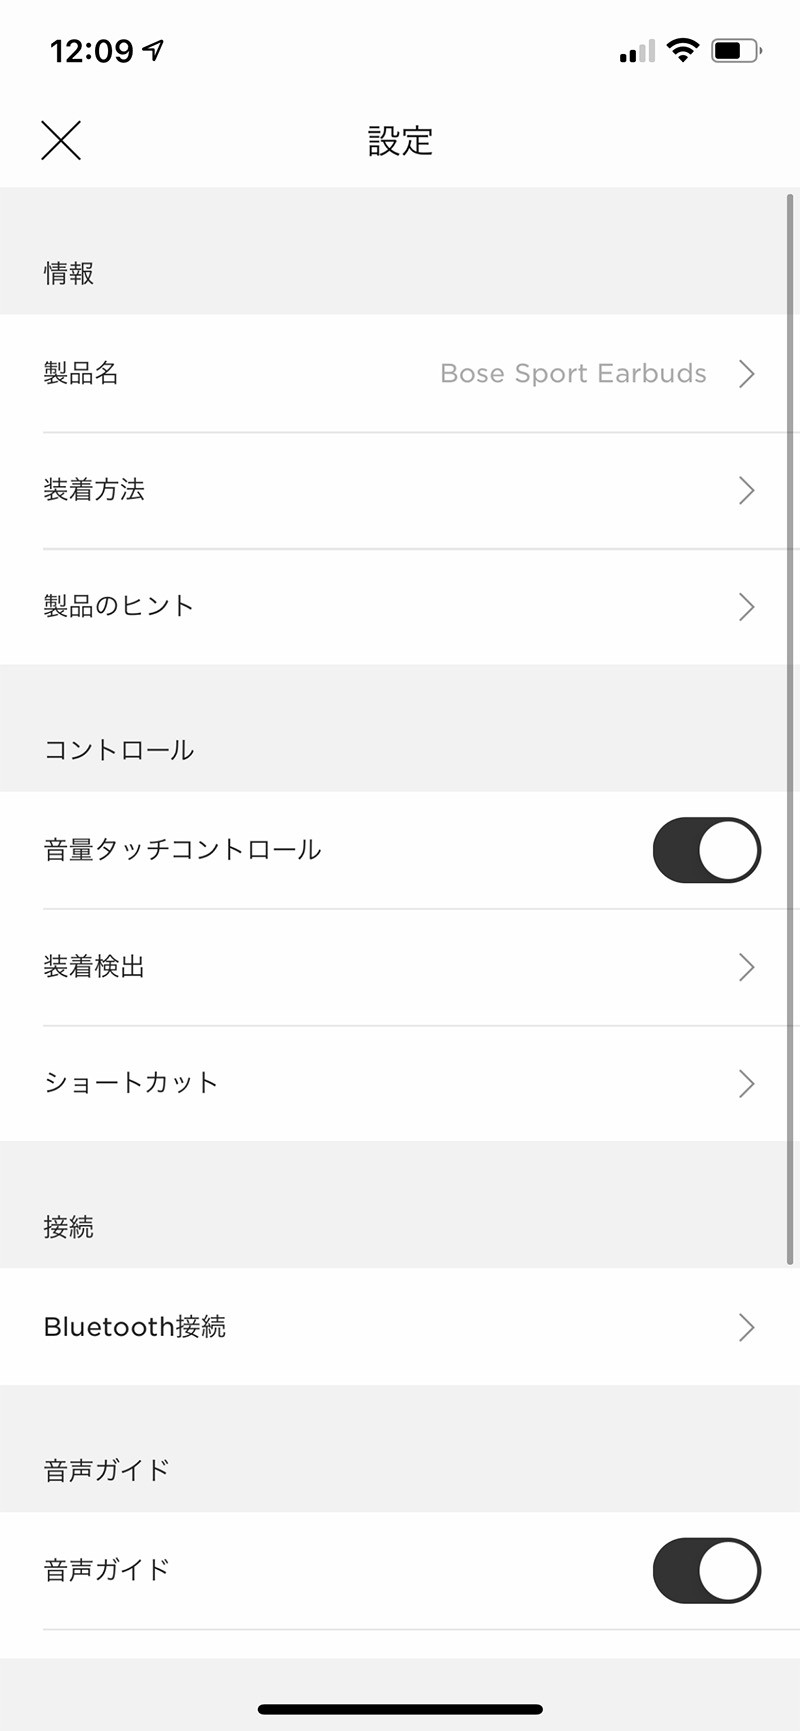Tap the home indicator bar at bottom
This screenshot has height=1731, width=800.
[400, 1709]
